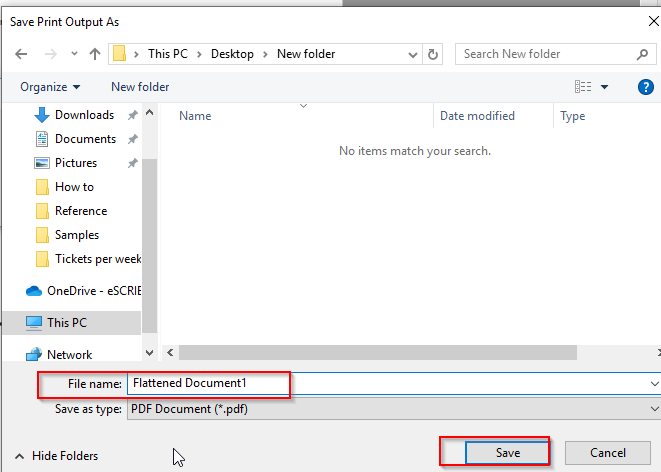Image resolution: width=661 pixels, height=472 pixels.
Task: Click the File name text field
Action: pos(390,383)
